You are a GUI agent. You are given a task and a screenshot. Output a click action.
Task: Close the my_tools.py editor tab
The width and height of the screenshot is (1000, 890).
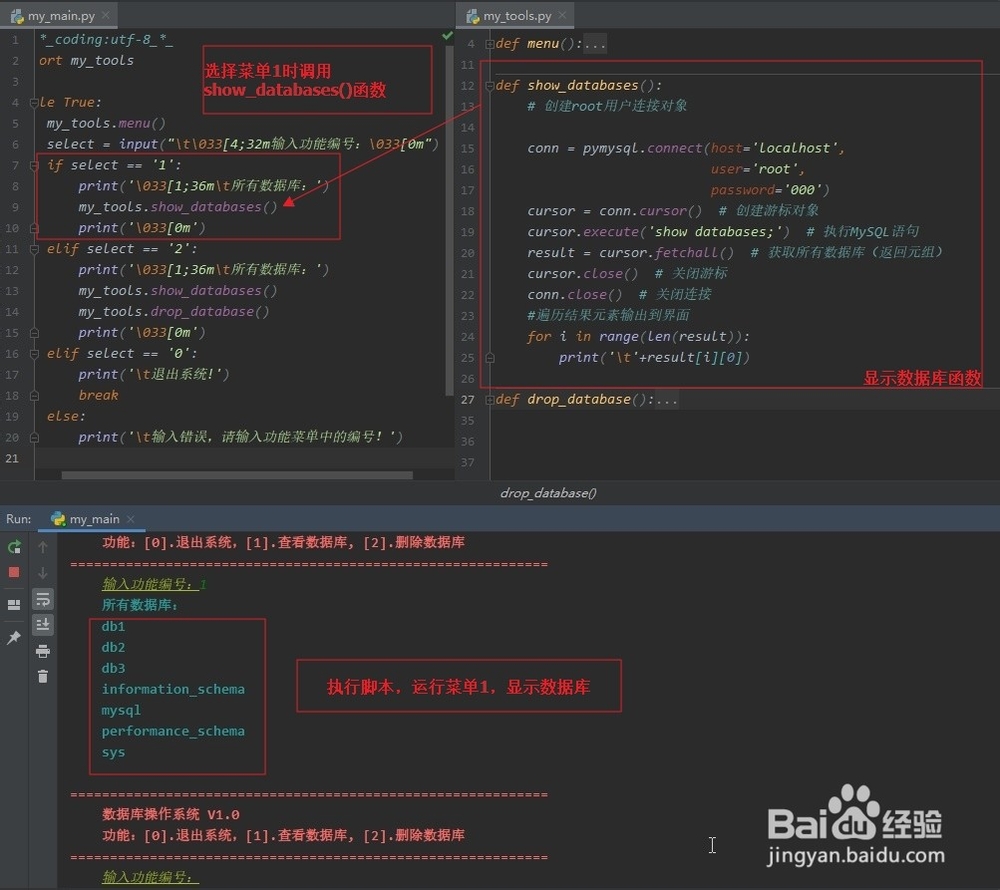[562, 15]
